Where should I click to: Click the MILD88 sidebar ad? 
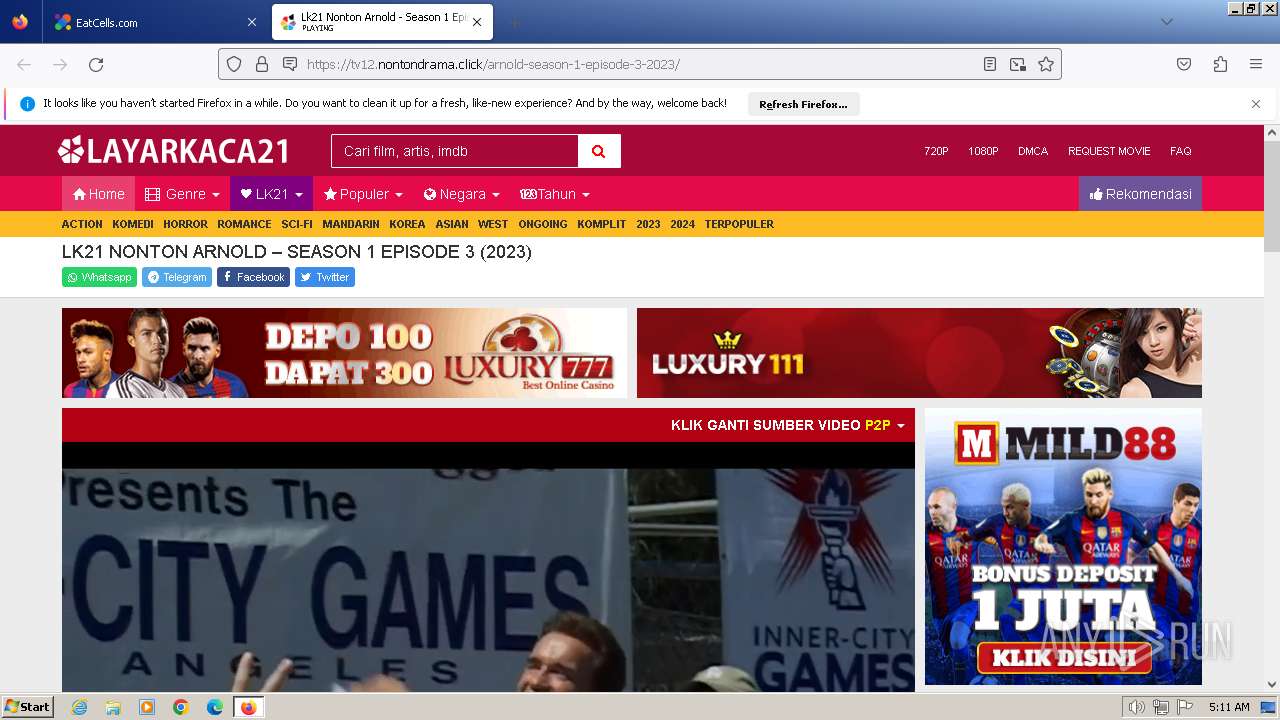pyautogui.click(x=1063, y=546)
